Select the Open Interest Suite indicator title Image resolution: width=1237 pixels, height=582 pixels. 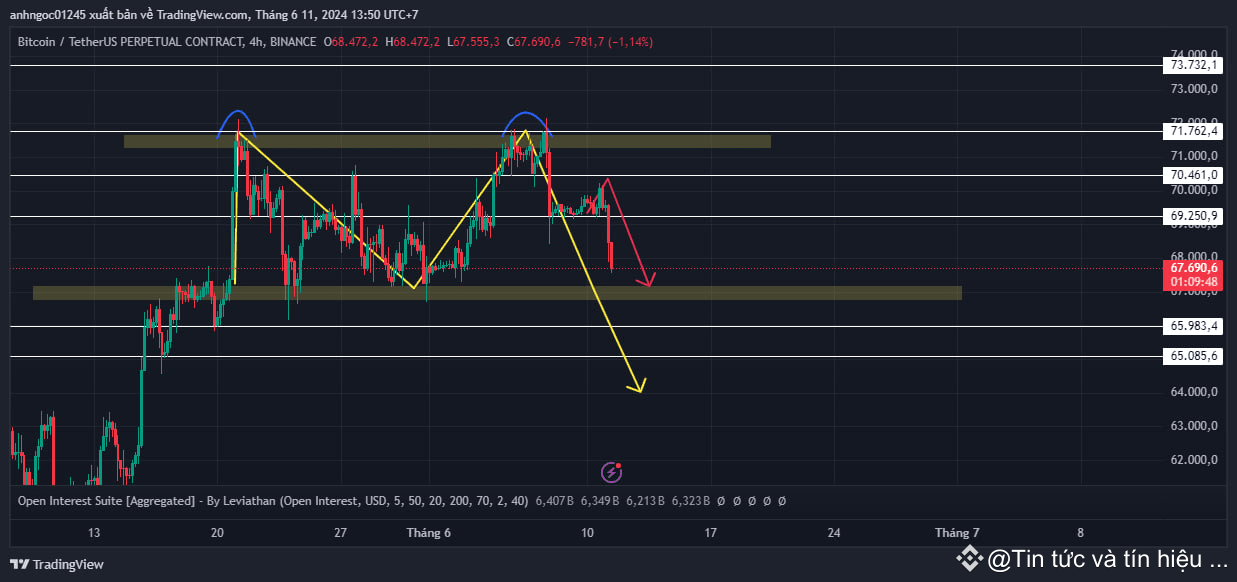tap(106, 500)
